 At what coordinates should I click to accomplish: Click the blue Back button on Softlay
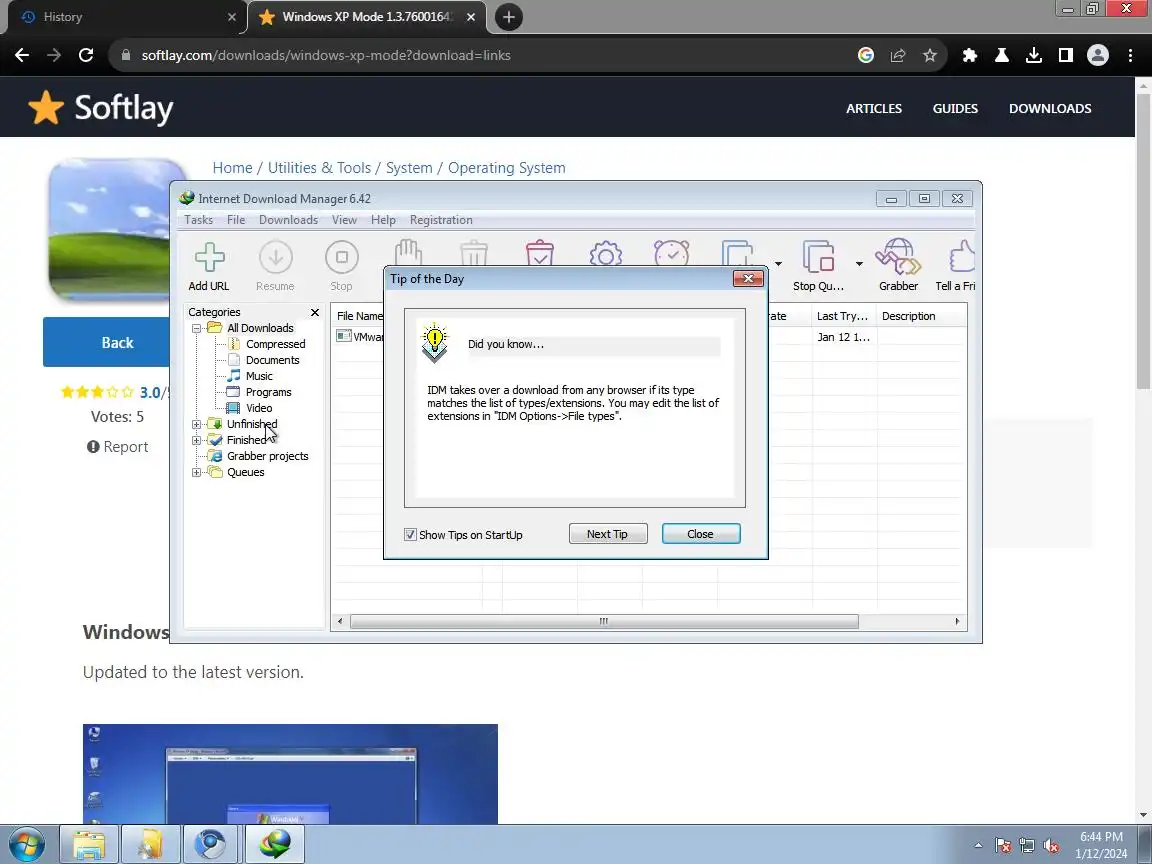click(107, 342)
